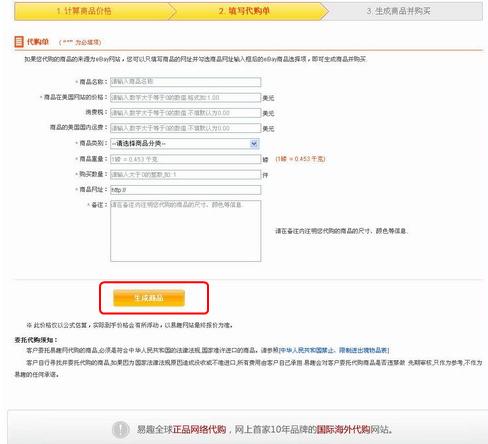The image size is (488, 444).
Task: Focus the 购买数量 input field
Action: coord(186,175)
